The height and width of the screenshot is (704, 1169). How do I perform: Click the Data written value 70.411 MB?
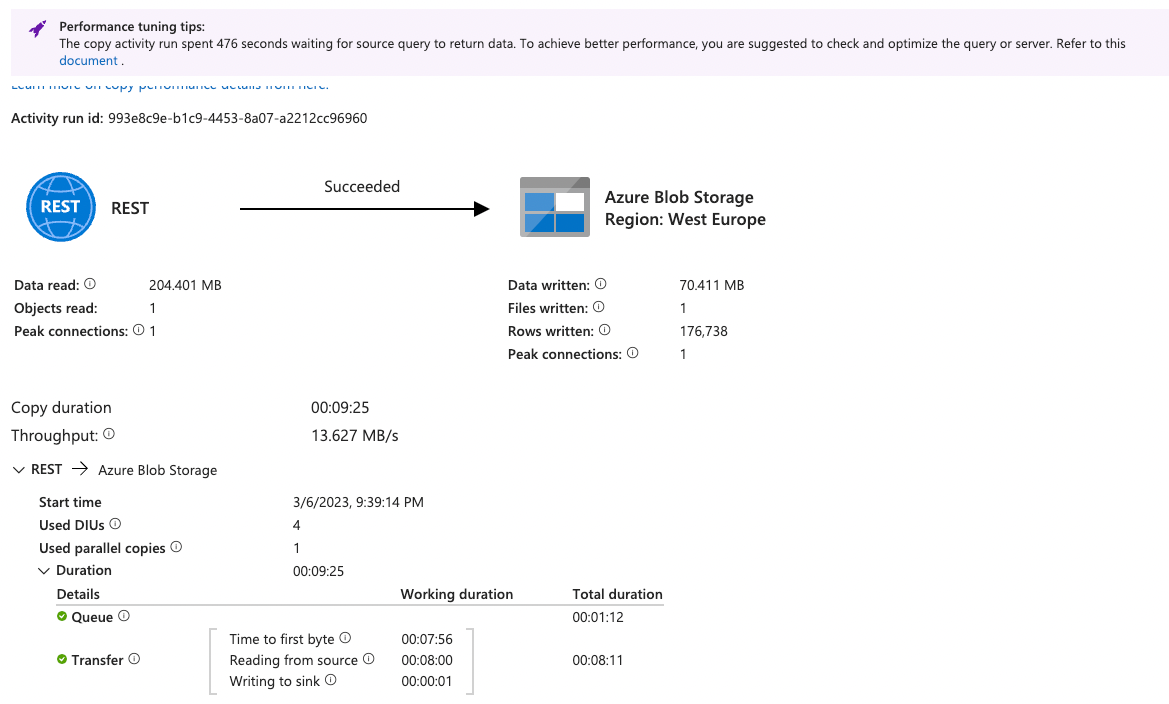[x=711, y=285]
